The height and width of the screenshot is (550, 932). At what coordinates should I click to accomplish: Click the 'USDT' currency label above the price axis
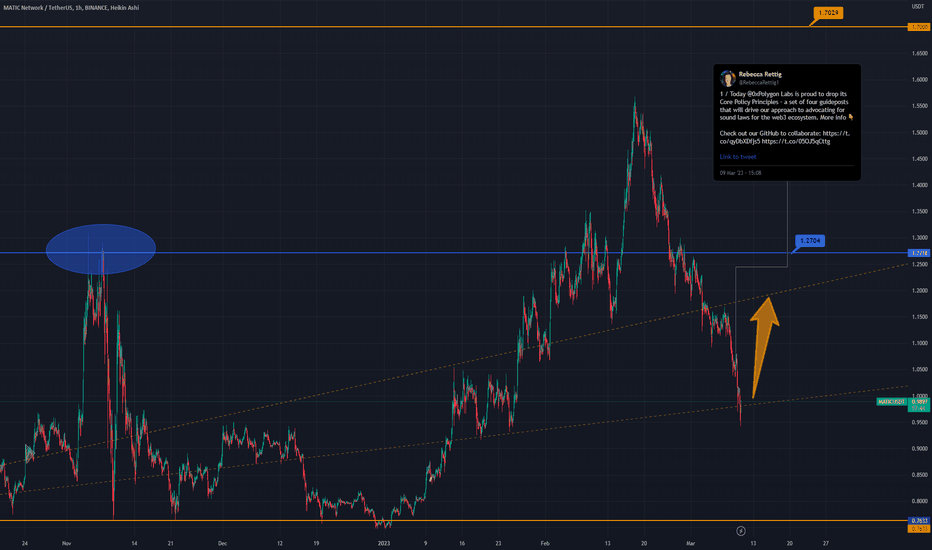coord(918,7)
